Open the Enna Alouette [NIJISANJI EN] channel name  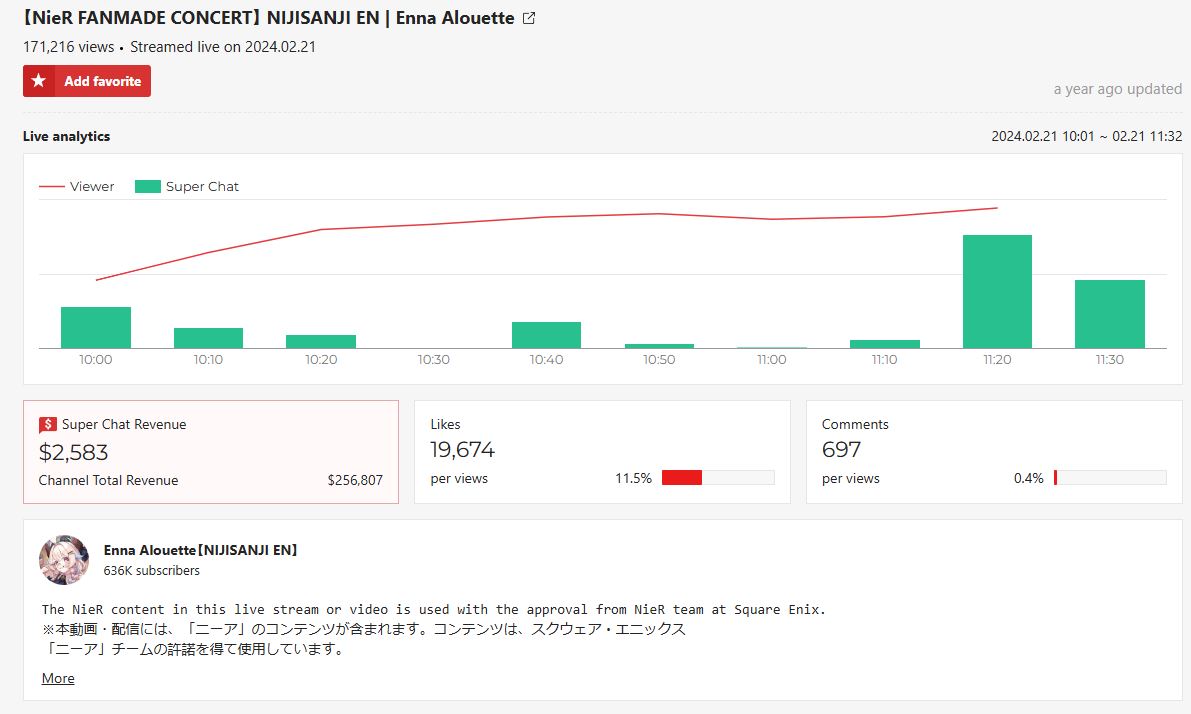tap(201, 550)
